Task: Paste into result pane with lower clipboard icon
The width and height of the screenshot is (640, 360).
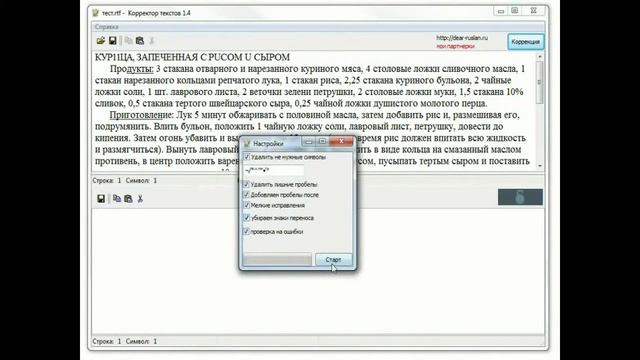Action: tap(128, 198)
